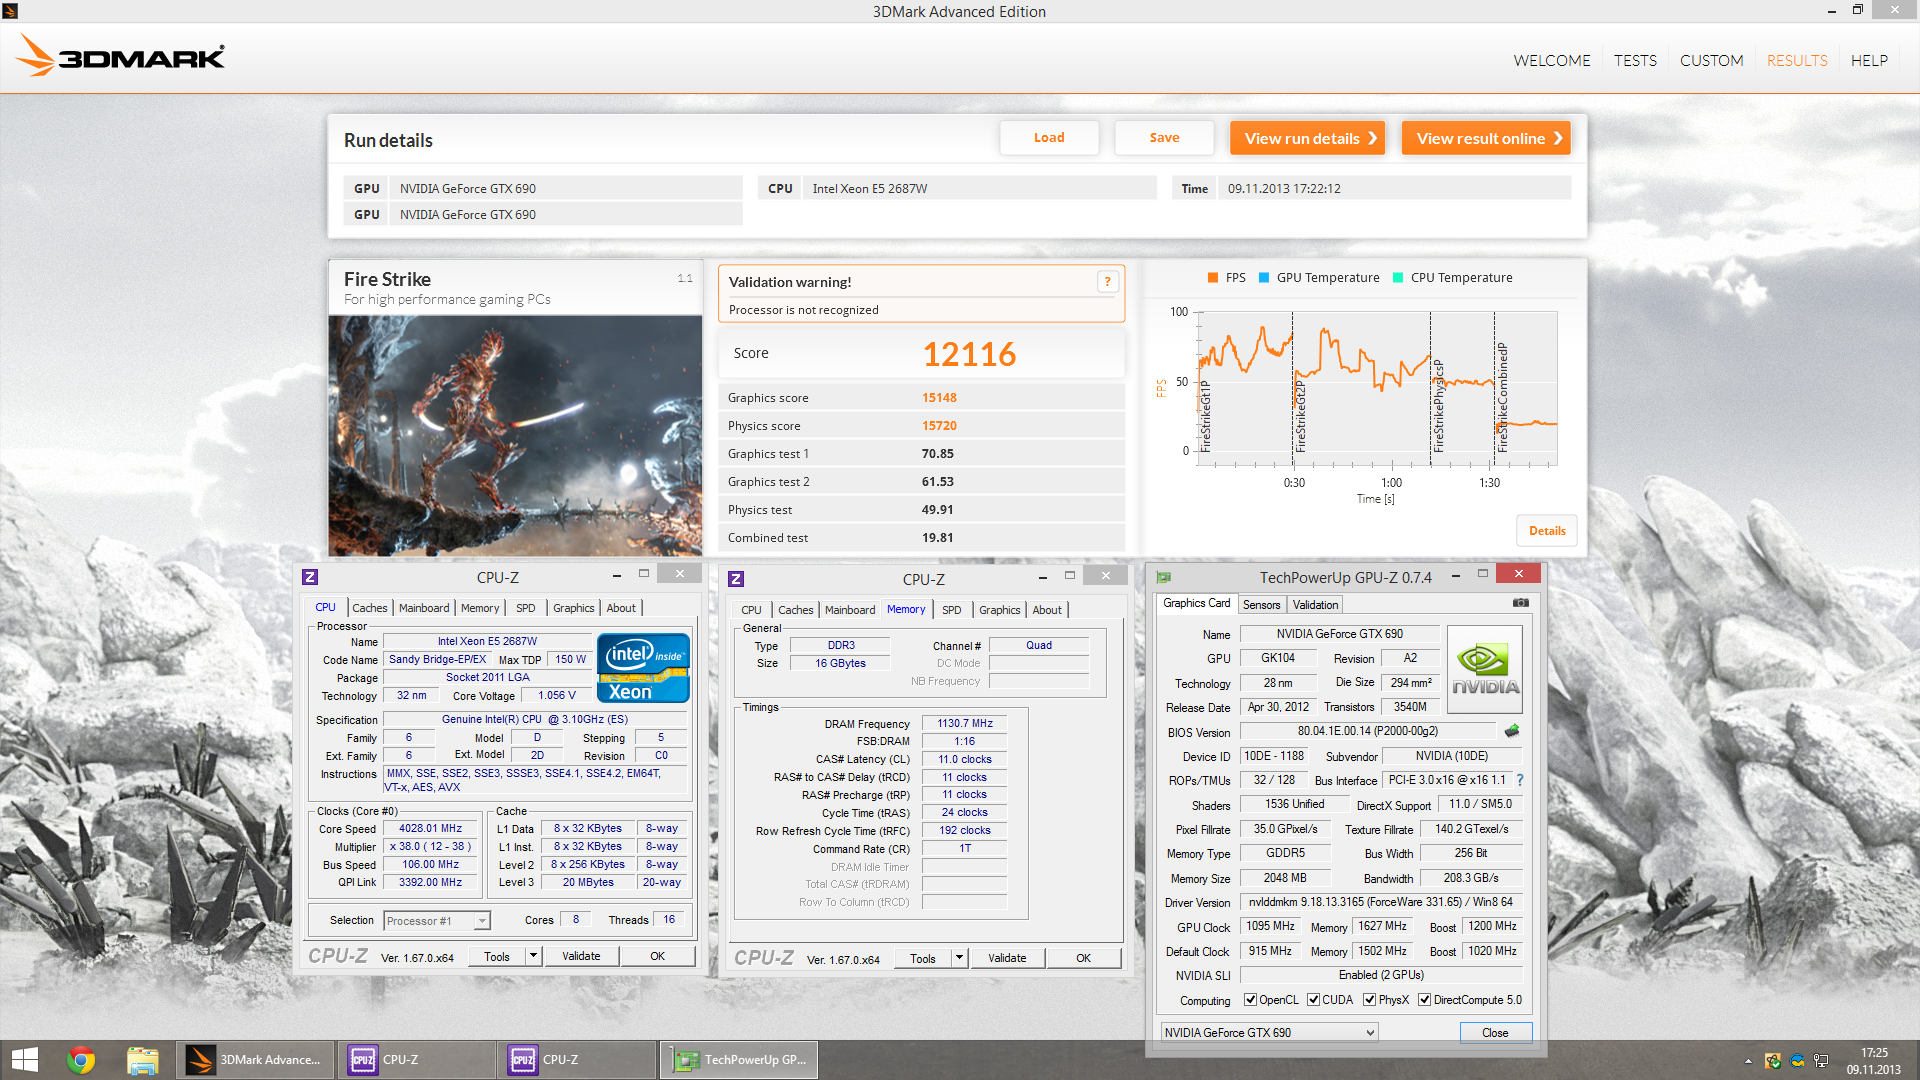
Task: Switch to Caches tab in left CPU-Z
Action: pyautogui.click(x=369, y=608)
